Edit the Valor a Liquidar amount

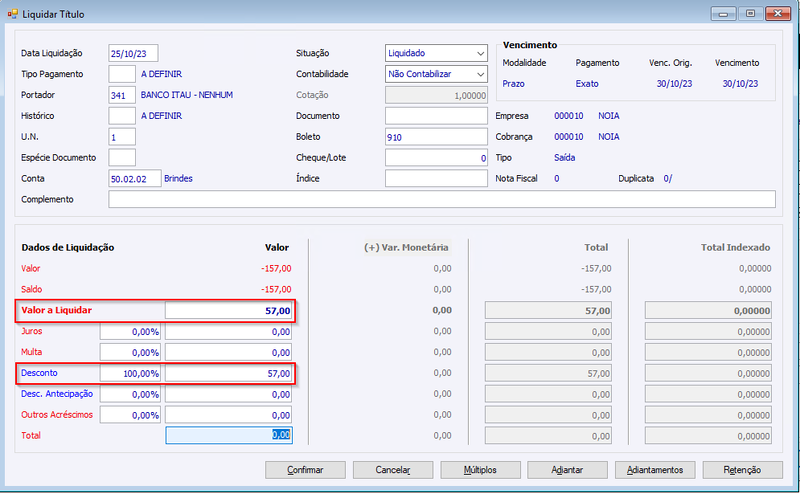click(x=229, y=310)
